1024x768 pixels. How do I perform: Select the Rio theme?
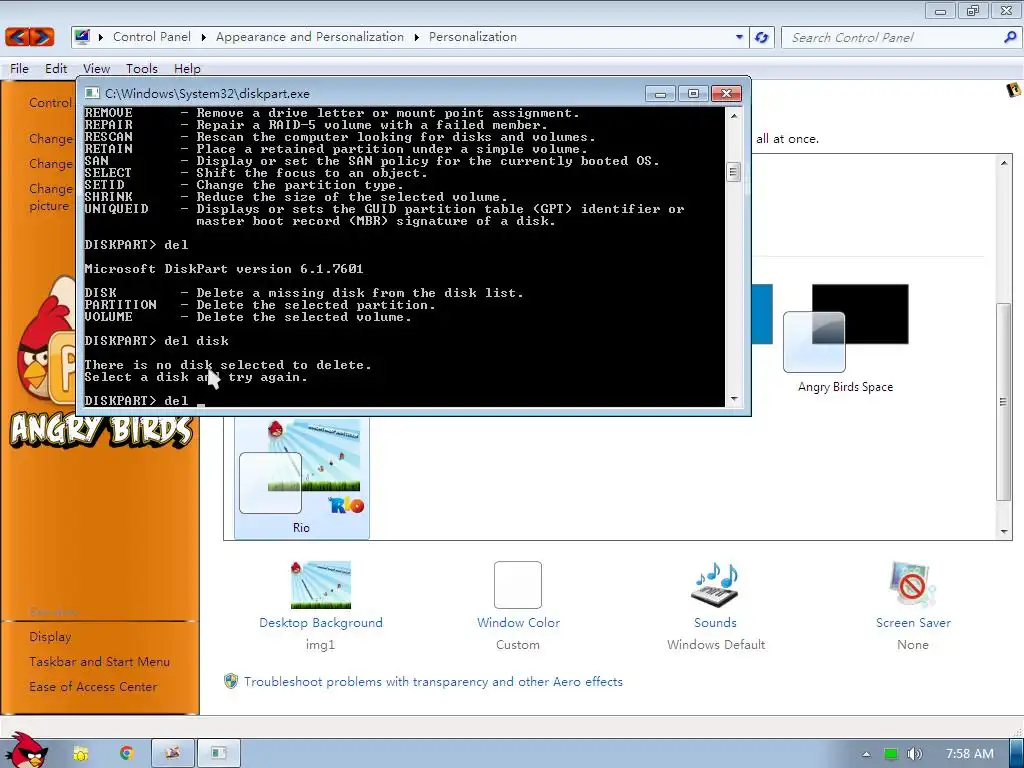pyautogui.click(x=301, y=478)
